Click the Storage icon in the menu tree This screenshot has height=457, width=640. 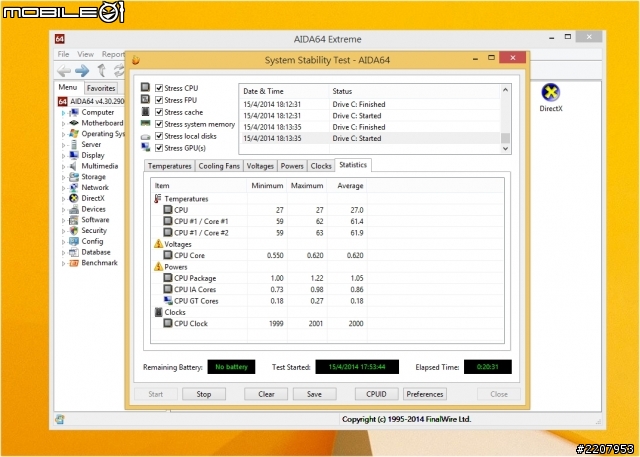74,177
